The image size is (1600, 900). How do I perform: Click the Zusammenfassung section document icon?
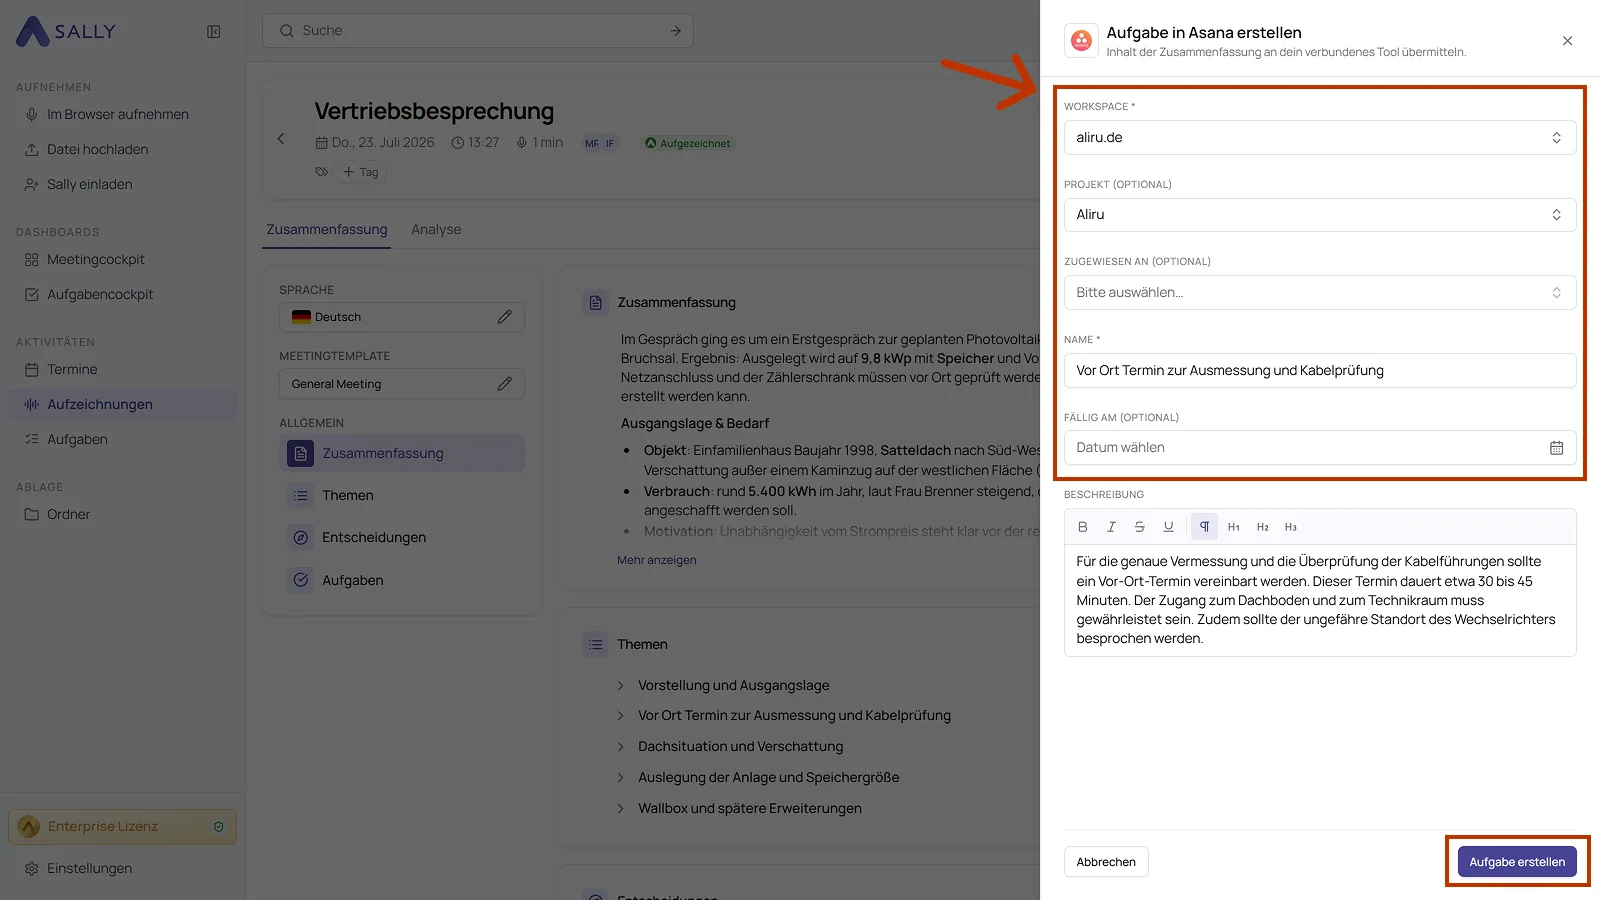[x=596, y=302]
